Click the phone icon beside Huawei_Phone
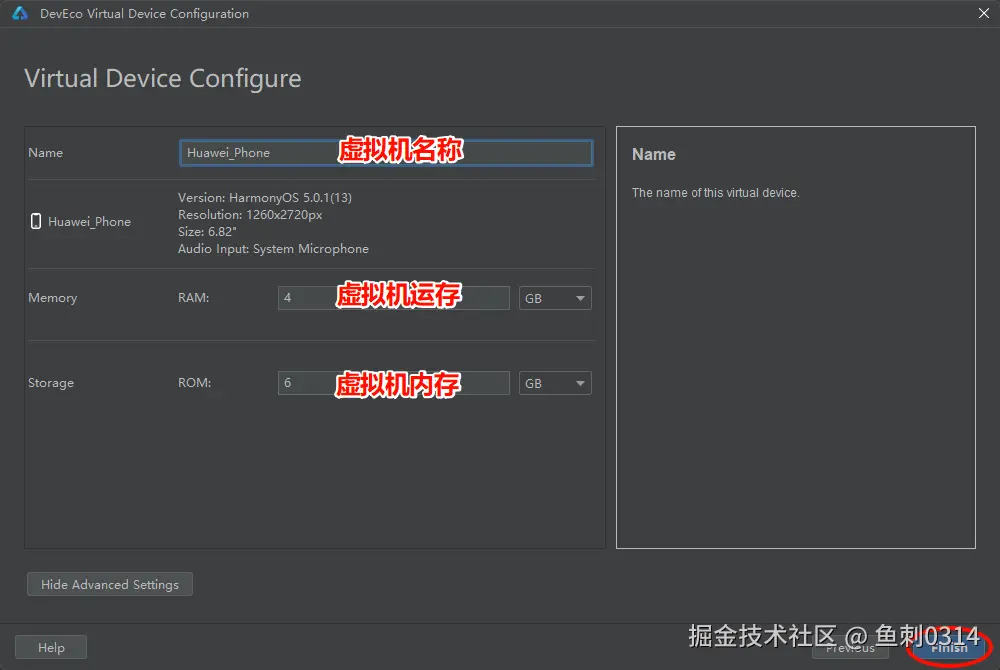The height and width of the screenshot is (670, 1000). coord(36,221)
